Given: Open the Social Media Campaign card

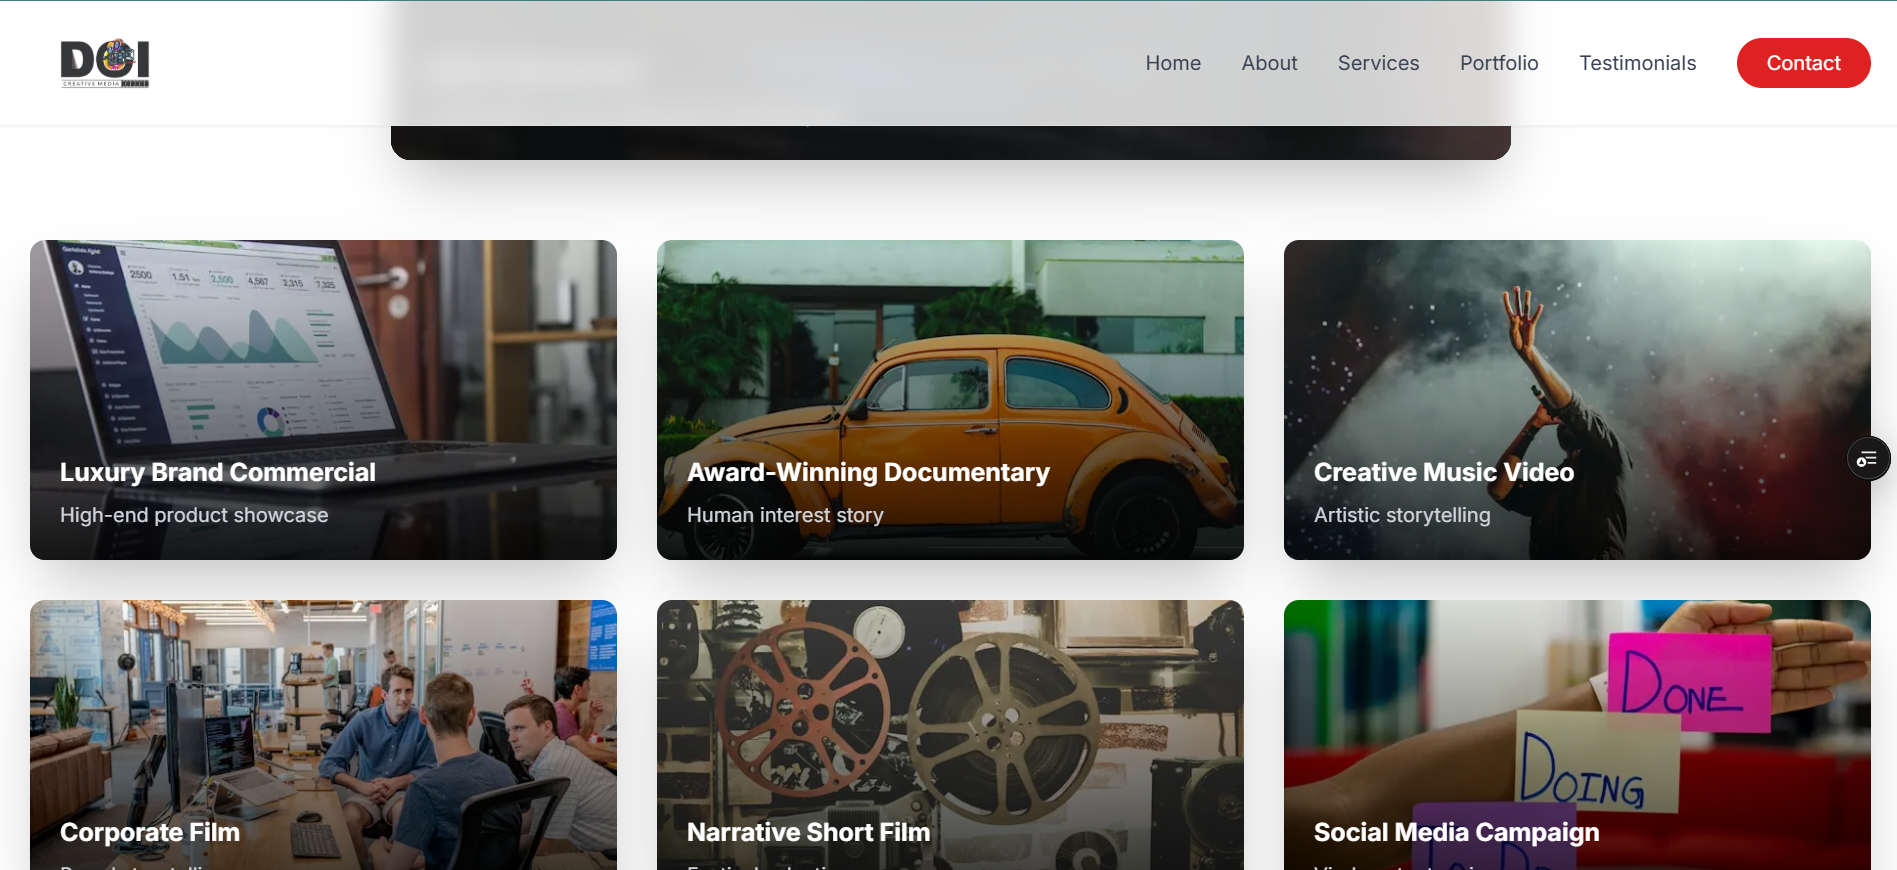Looking at the screenshot, I should [1577, 720].
